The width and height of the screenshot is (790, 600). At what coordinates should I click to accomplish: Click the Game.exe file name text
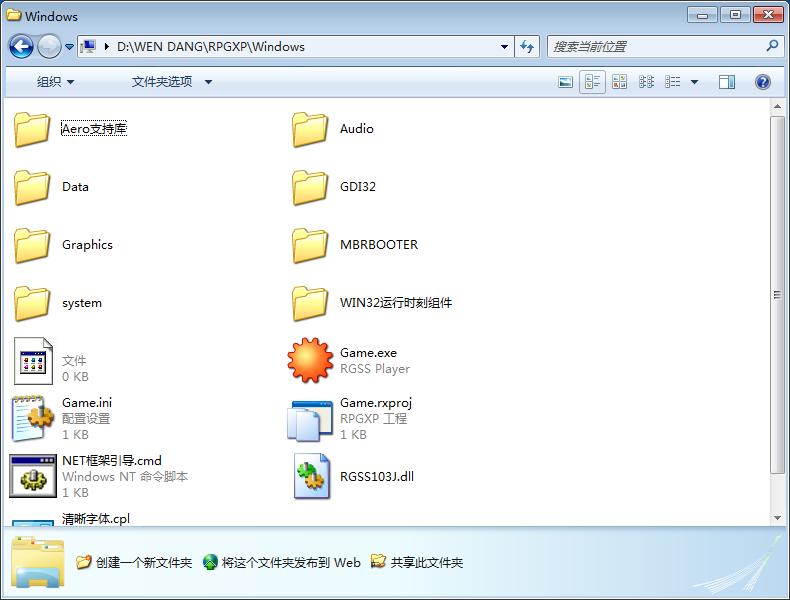(x=368, y=353)
